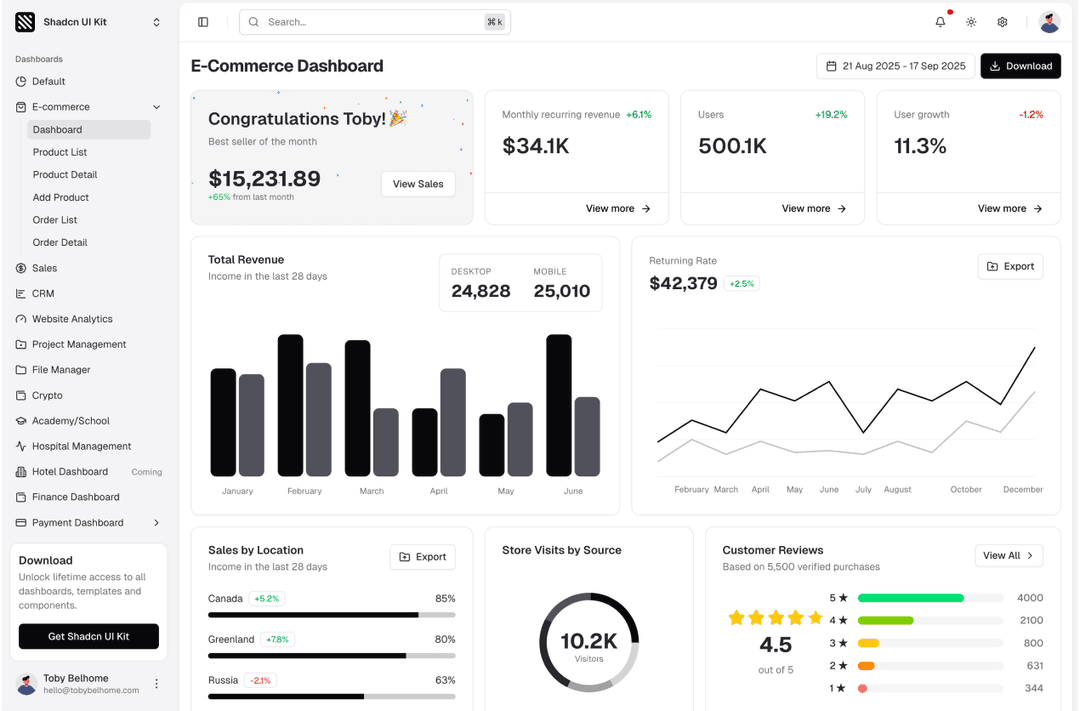Click the sidebar collapse panel icon
The image size is (1080, 711).
coord(203,21)
